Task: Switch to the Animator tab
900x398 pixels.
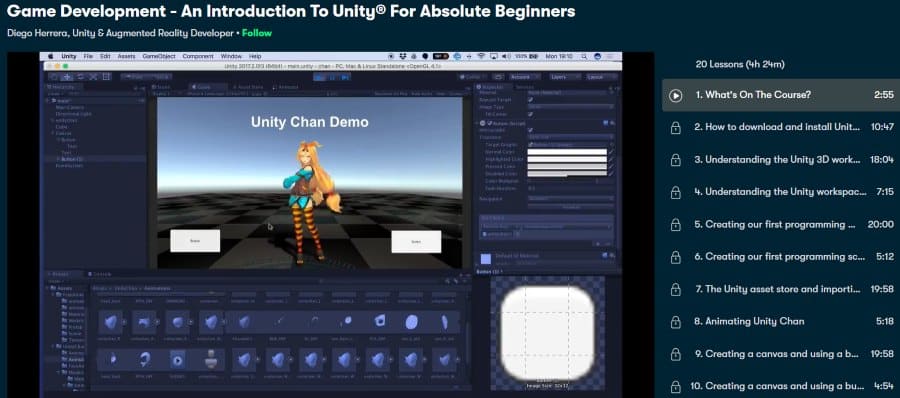Action: point(286,87)
